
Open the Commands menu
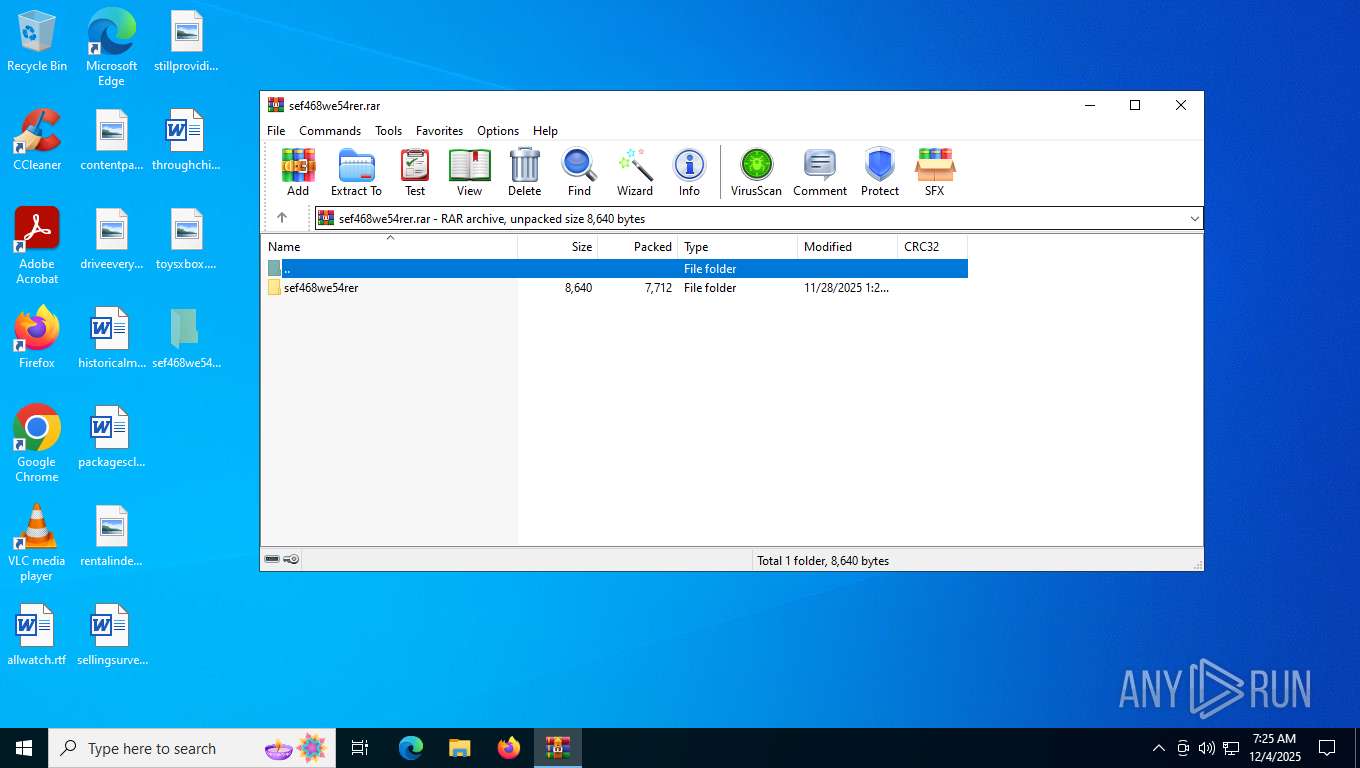point(330,131)
